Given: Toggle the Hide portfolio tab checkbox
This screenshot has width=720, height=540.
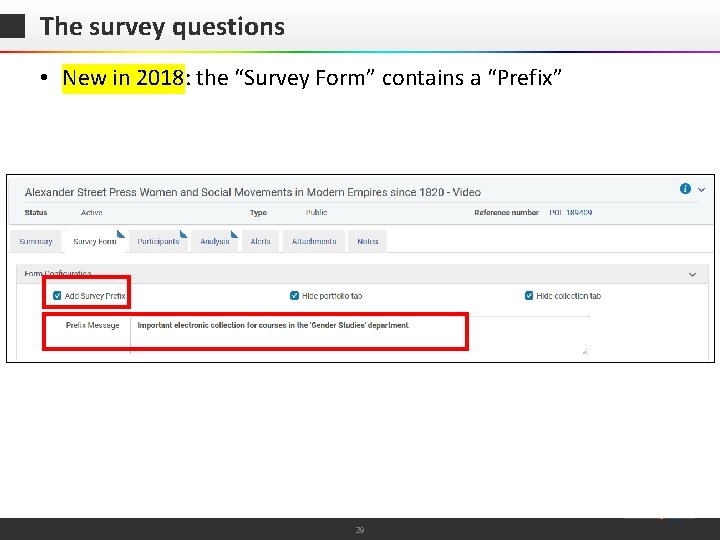Looking at the screenshot, I should click(x=294, y=296).
